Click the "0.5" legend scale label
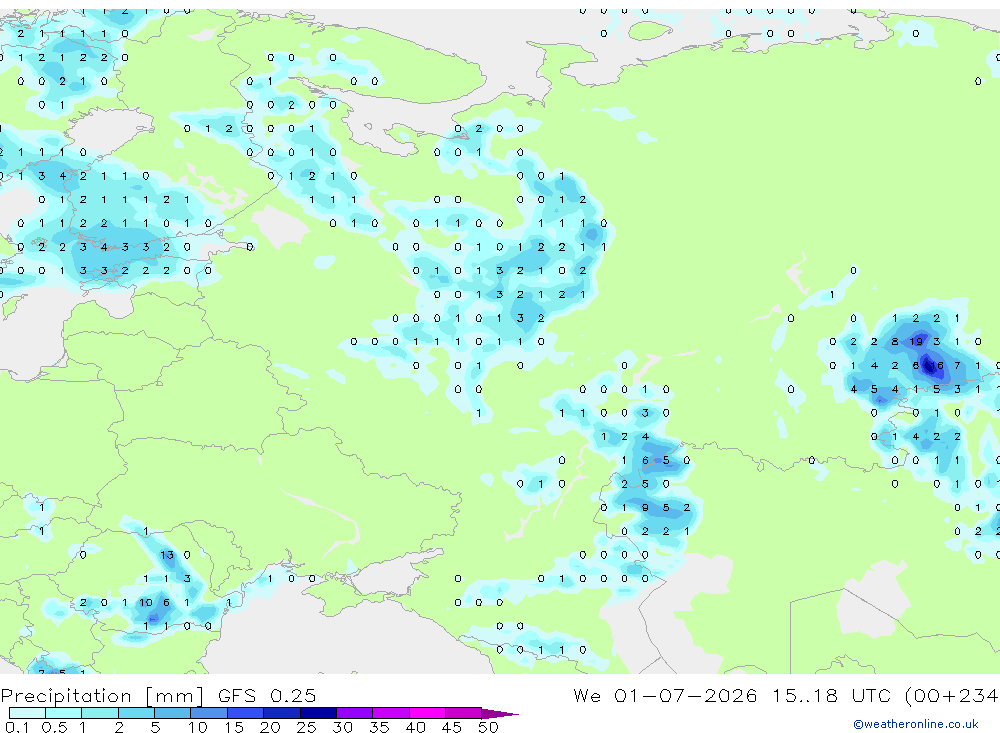 coord(54,727)
